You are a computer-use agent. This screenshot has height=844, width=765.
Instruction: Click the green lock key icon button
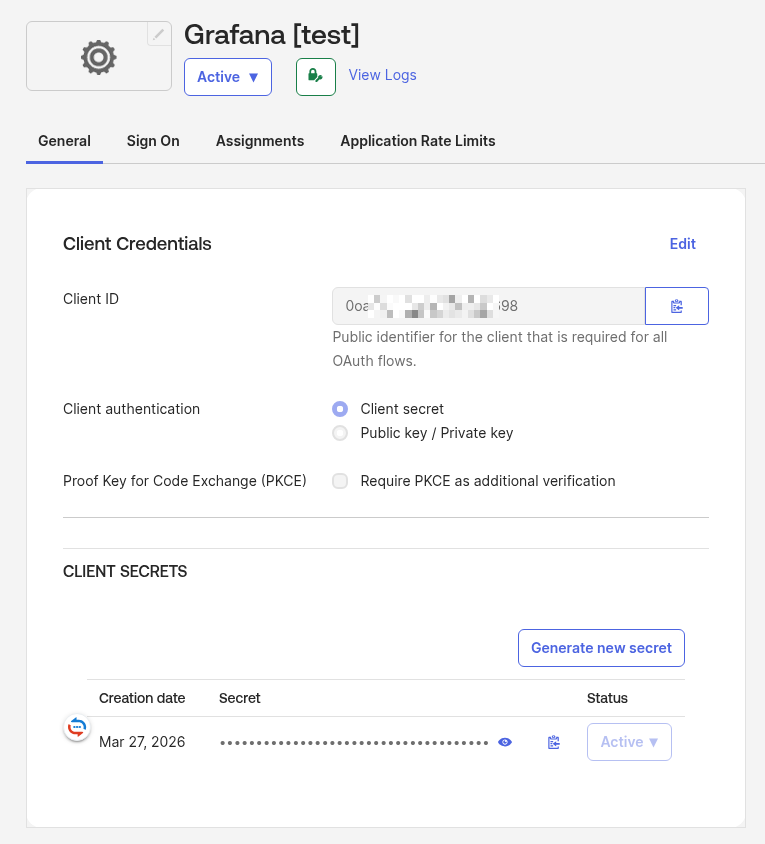315,77
